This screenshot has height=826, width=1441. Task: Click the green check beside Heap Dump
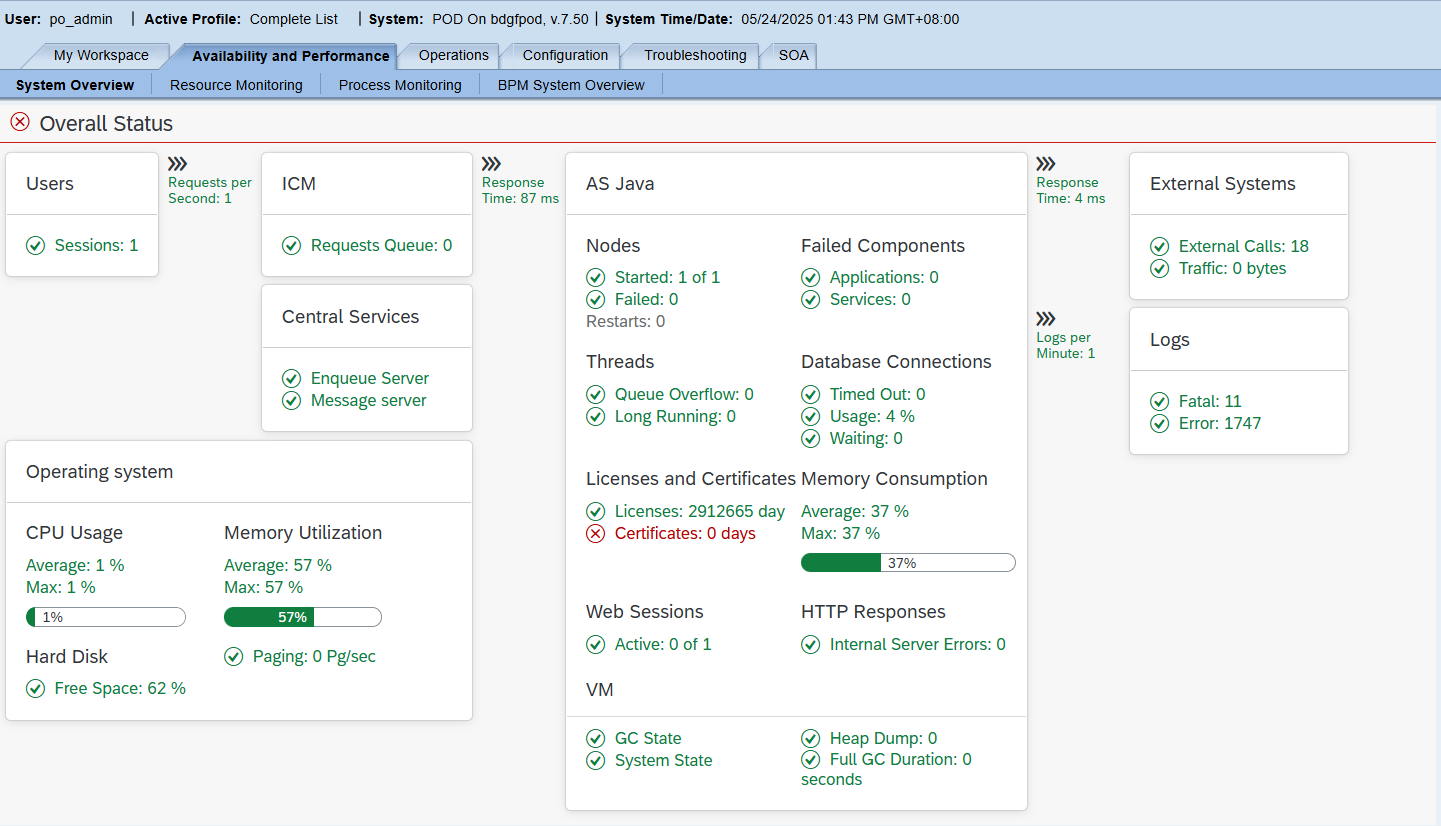point(811,738)
